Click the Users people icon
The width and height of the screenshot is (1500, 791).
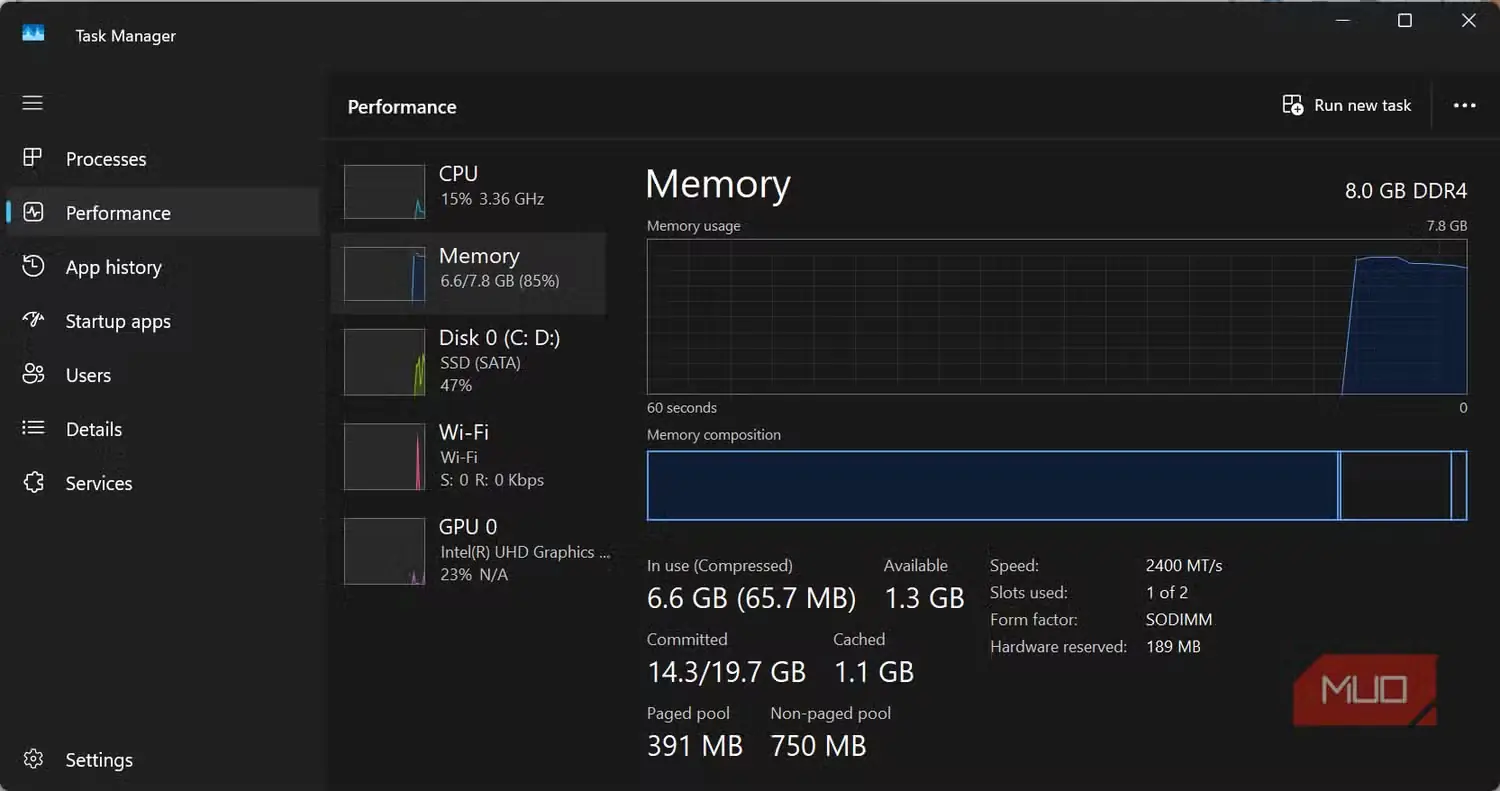pyautogui.click(x=33, y=374)
